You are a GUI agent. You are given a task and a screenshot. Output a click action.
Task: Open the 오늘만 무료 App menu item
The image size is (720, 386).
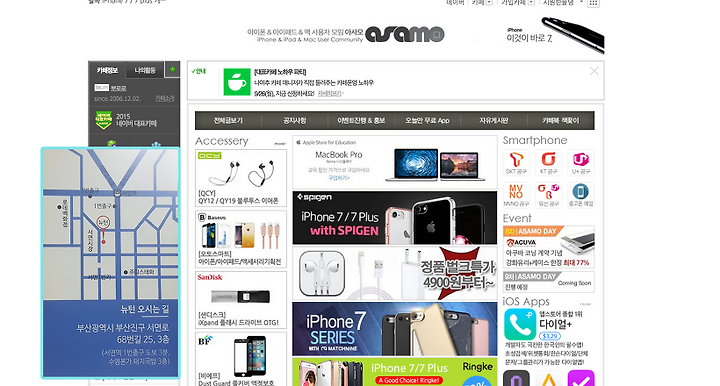point(427,120)
